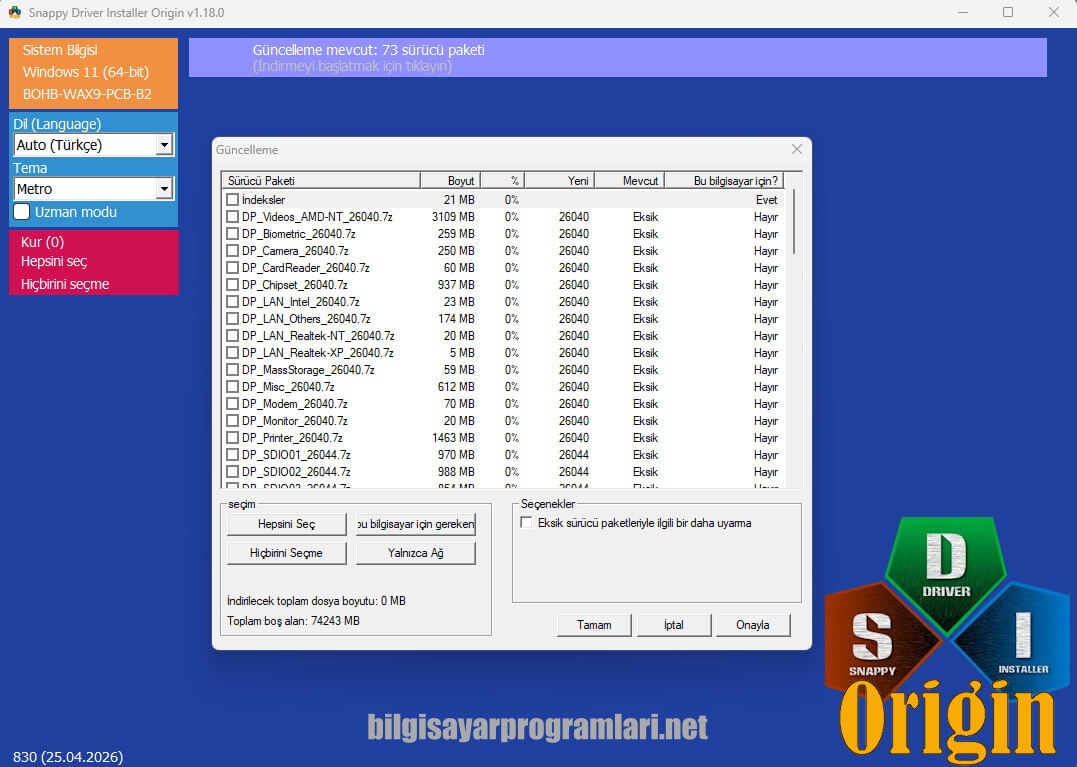1077x767 pixels.
Task: Click 'Evet' in the İndeksler row
Action: [767, 200]
